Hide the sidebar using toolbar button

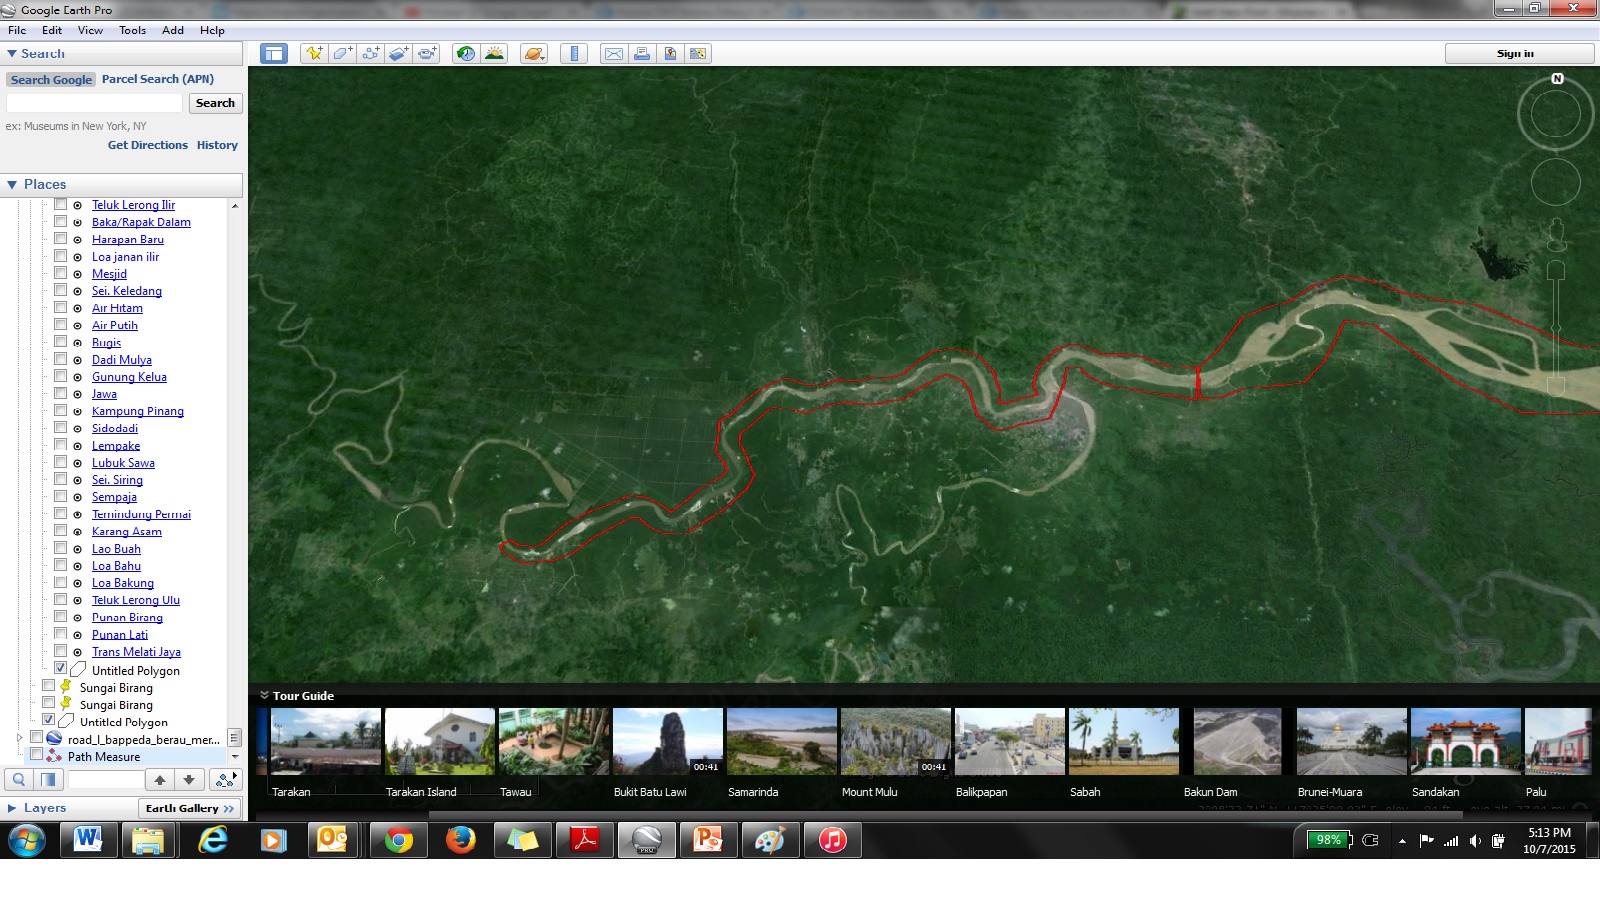(274, 54)
